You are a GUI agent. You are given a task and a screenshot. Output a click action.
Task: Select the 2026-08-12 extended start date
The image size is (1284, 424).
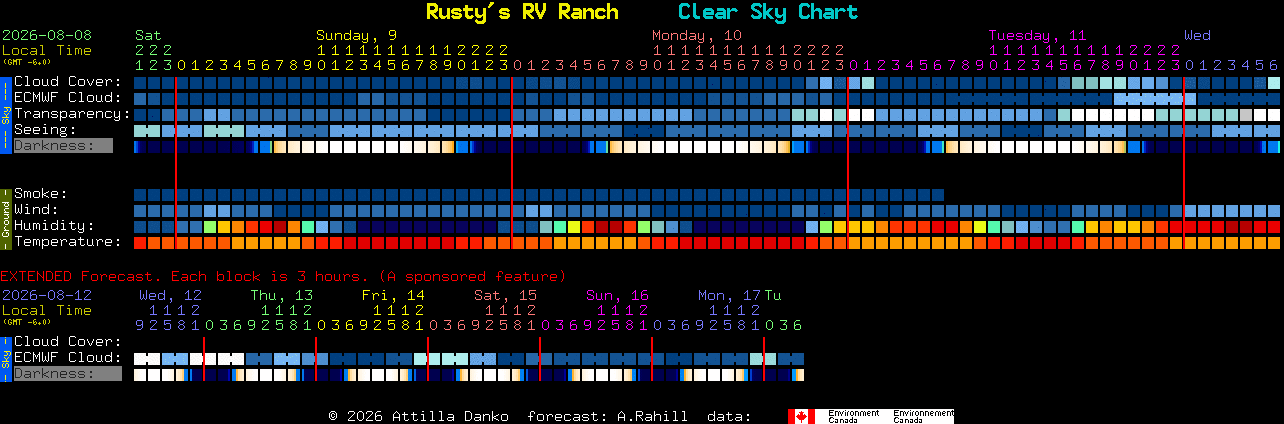47,295
